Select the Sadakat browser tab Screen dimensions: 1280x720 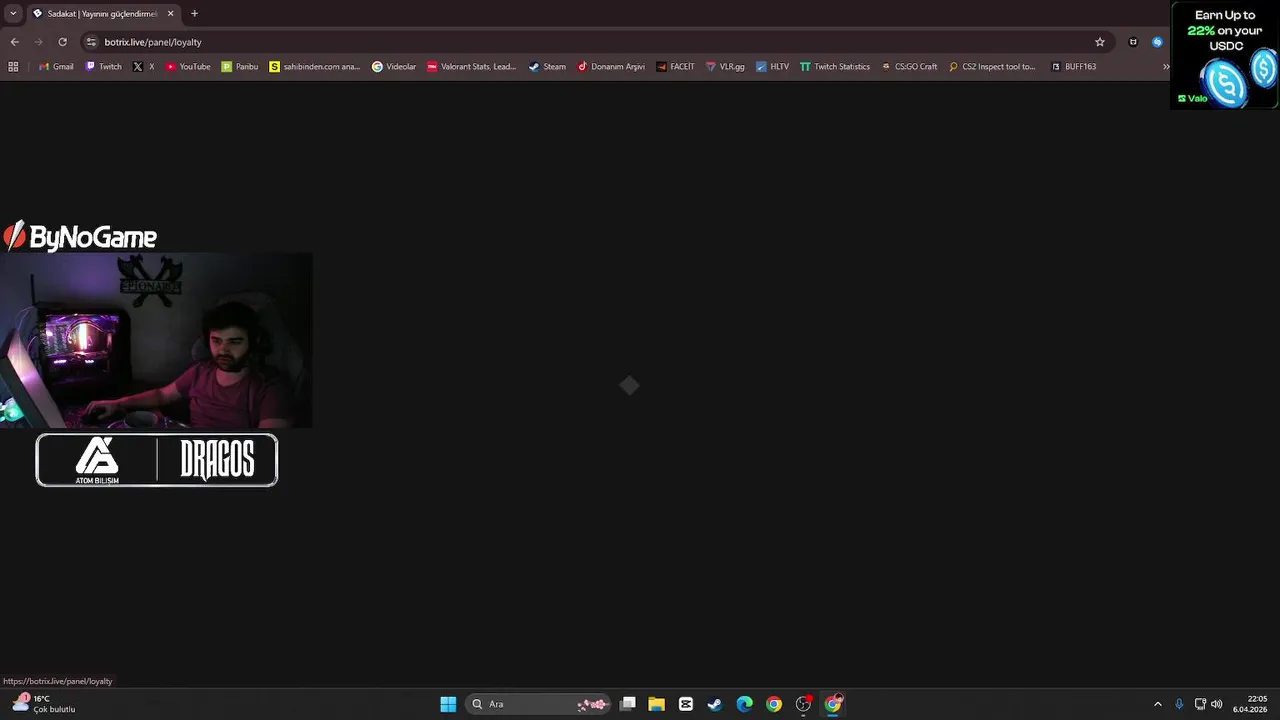[x=102, y=14]
